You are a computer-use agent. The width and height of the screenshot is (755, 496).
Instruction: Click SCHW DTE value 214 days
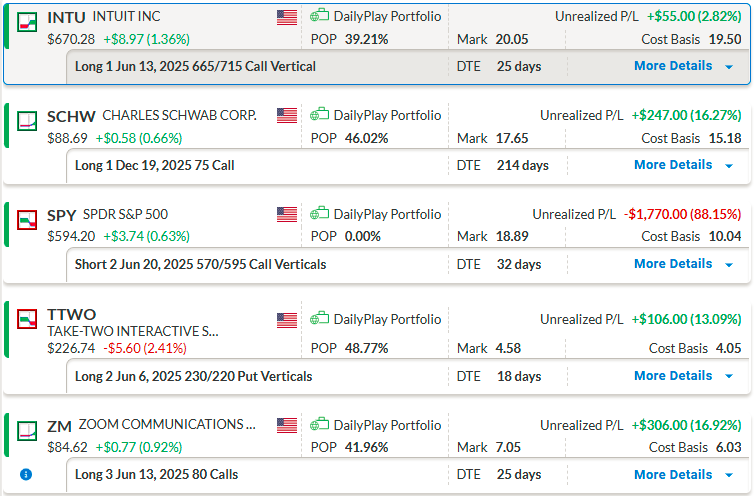pyautogui.click(x=523, y=165)
